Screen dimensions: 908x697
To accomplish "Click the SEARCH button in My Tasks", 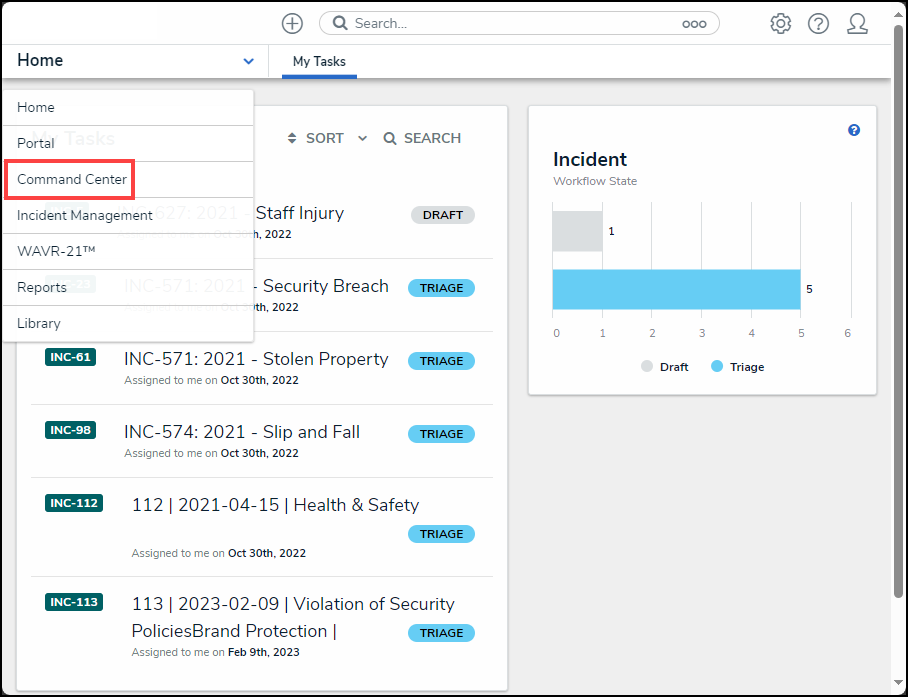I will point(422,138).
